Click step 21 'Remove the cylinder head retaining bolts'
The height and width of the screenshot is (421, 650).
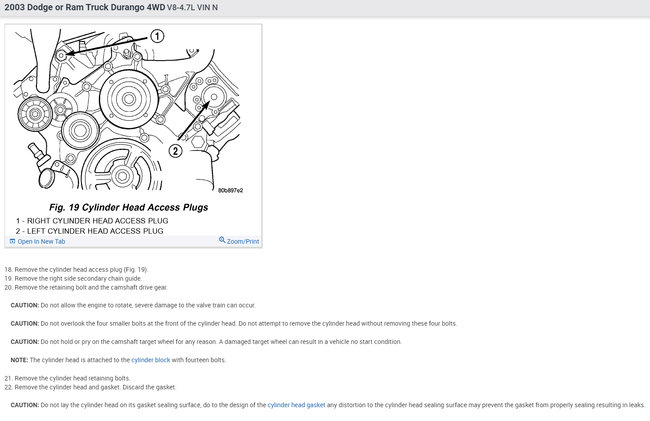tap(68, 378)
